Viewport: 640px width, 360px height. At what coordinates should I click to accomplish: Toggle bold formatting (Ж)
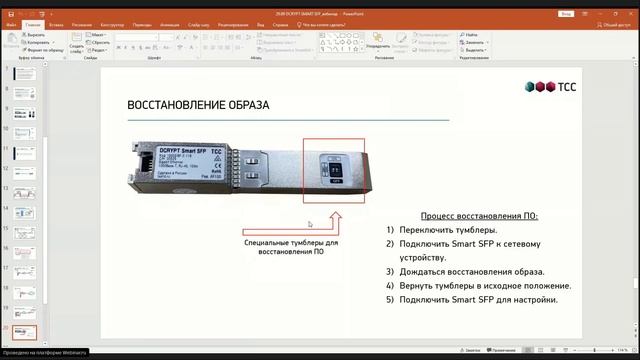point(118,48)
